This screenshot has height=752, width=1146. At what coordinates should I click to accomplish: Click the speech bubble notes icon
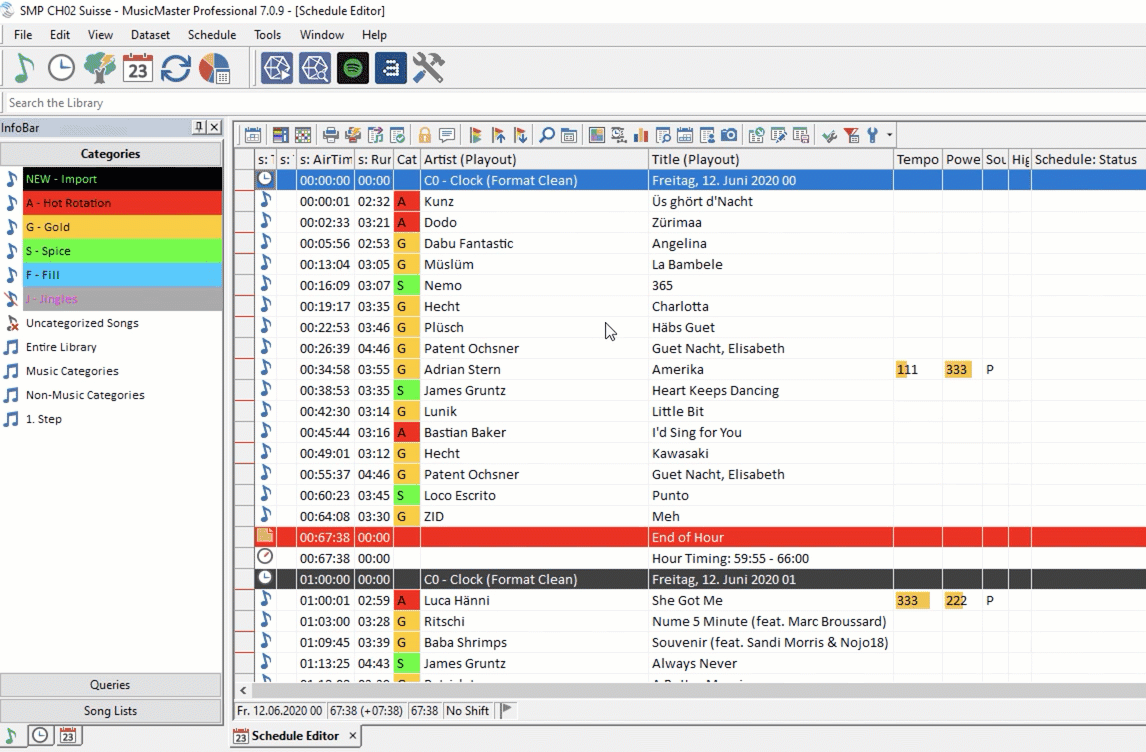point(447,135)
